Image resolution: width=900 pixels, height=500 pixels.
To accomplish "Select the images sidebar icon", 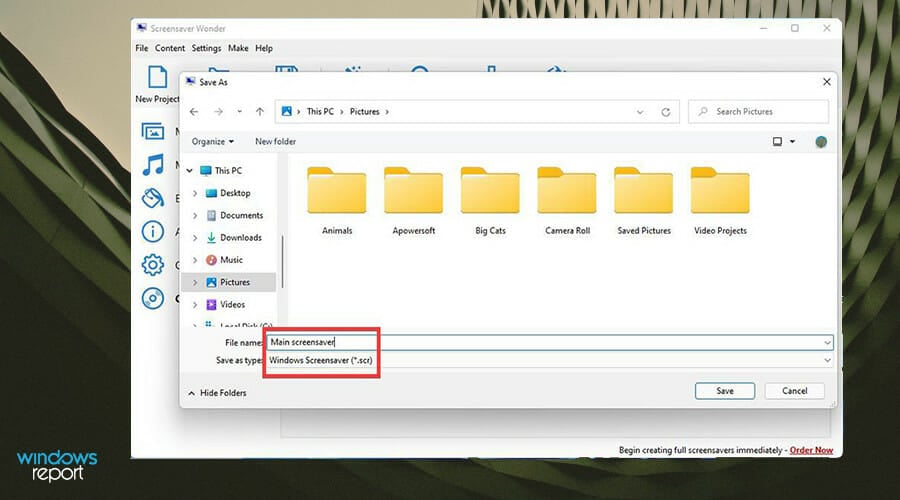I will click(x=153, y=132).
